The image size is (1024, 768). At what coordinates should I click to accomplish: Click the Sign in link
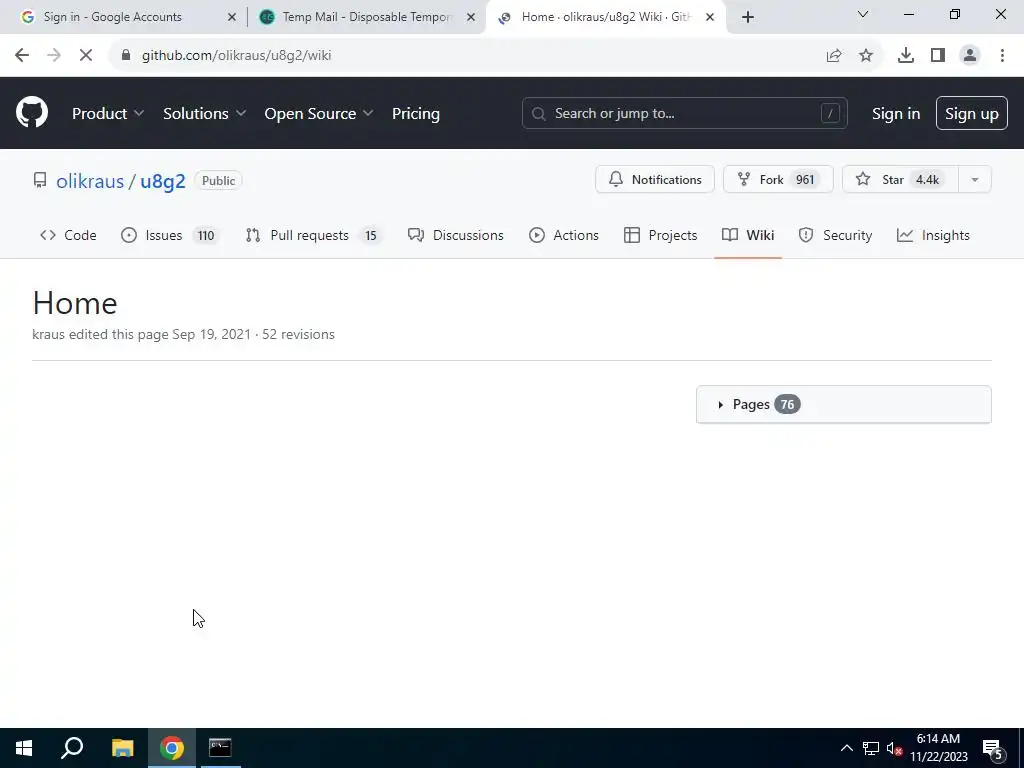click(895, 114)
